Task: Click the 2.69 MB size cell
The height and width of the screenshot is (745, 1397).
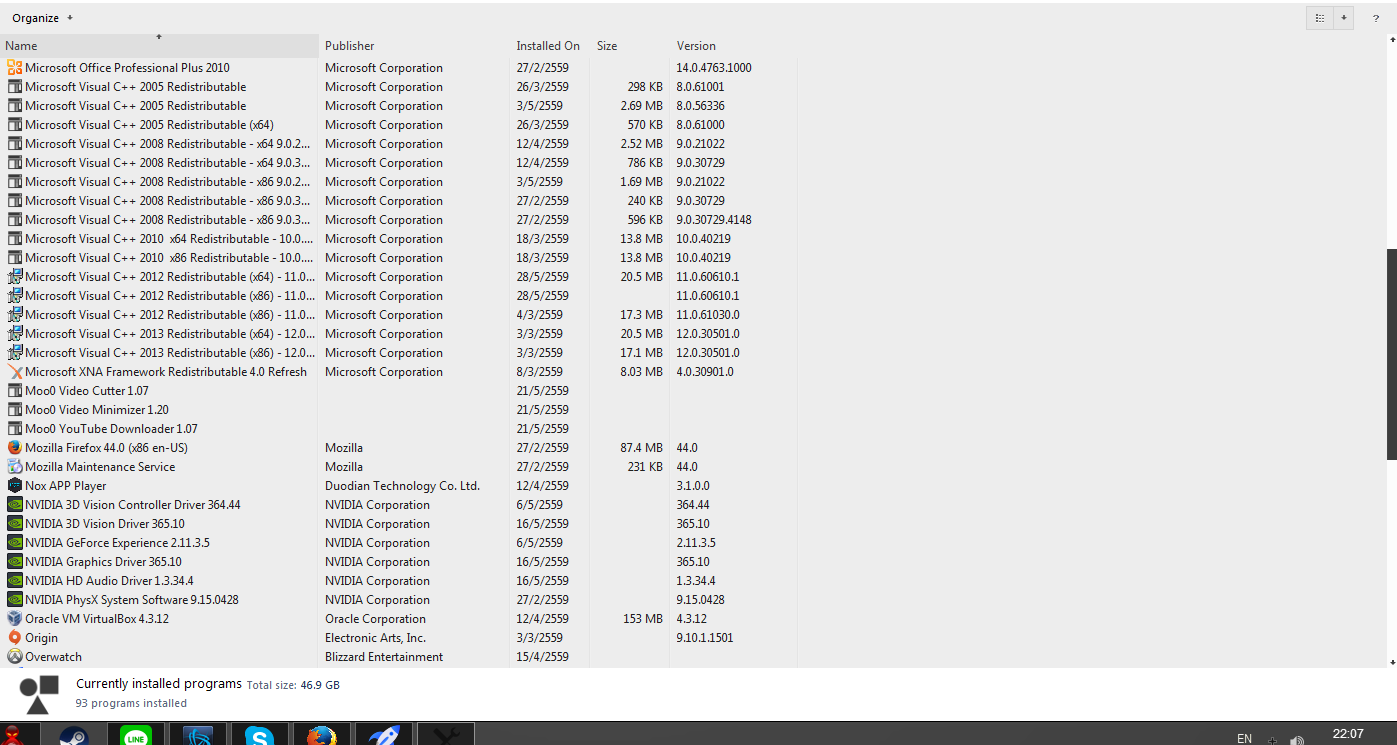Action: coord(641,106)
